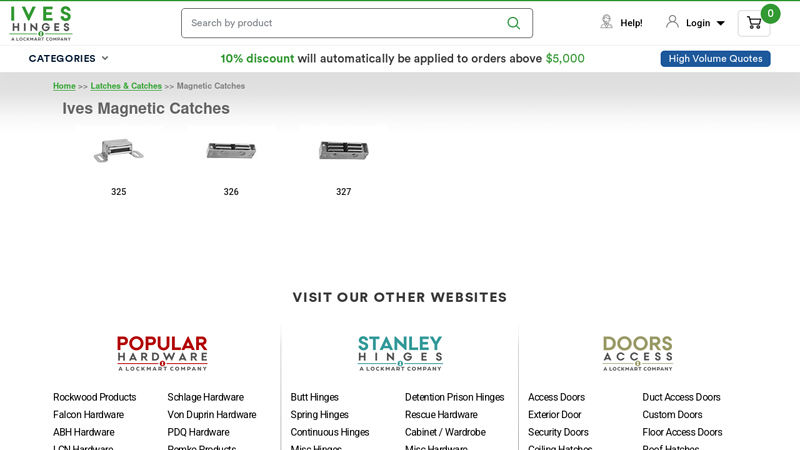Viewport: 800px width, 450px height.
Task: Go to Home breadcrumb link
Action: point(64,86)
